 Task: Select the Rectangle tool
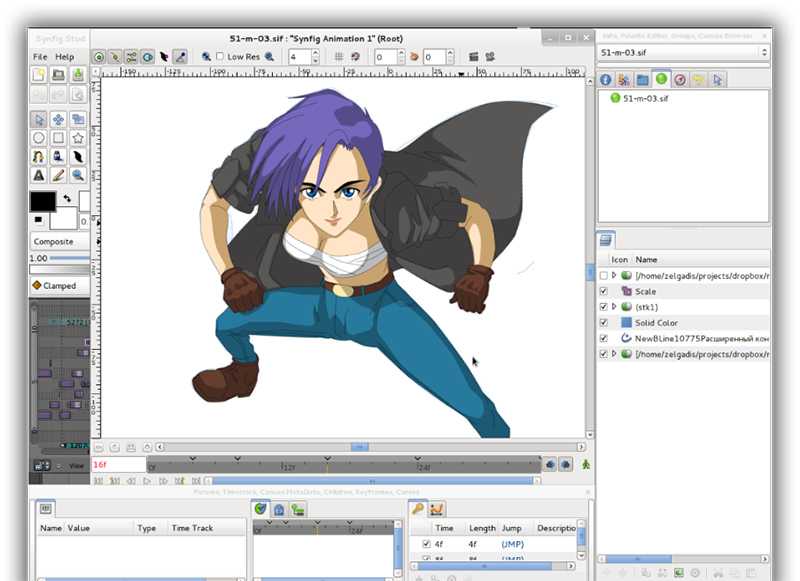[58, 138]
